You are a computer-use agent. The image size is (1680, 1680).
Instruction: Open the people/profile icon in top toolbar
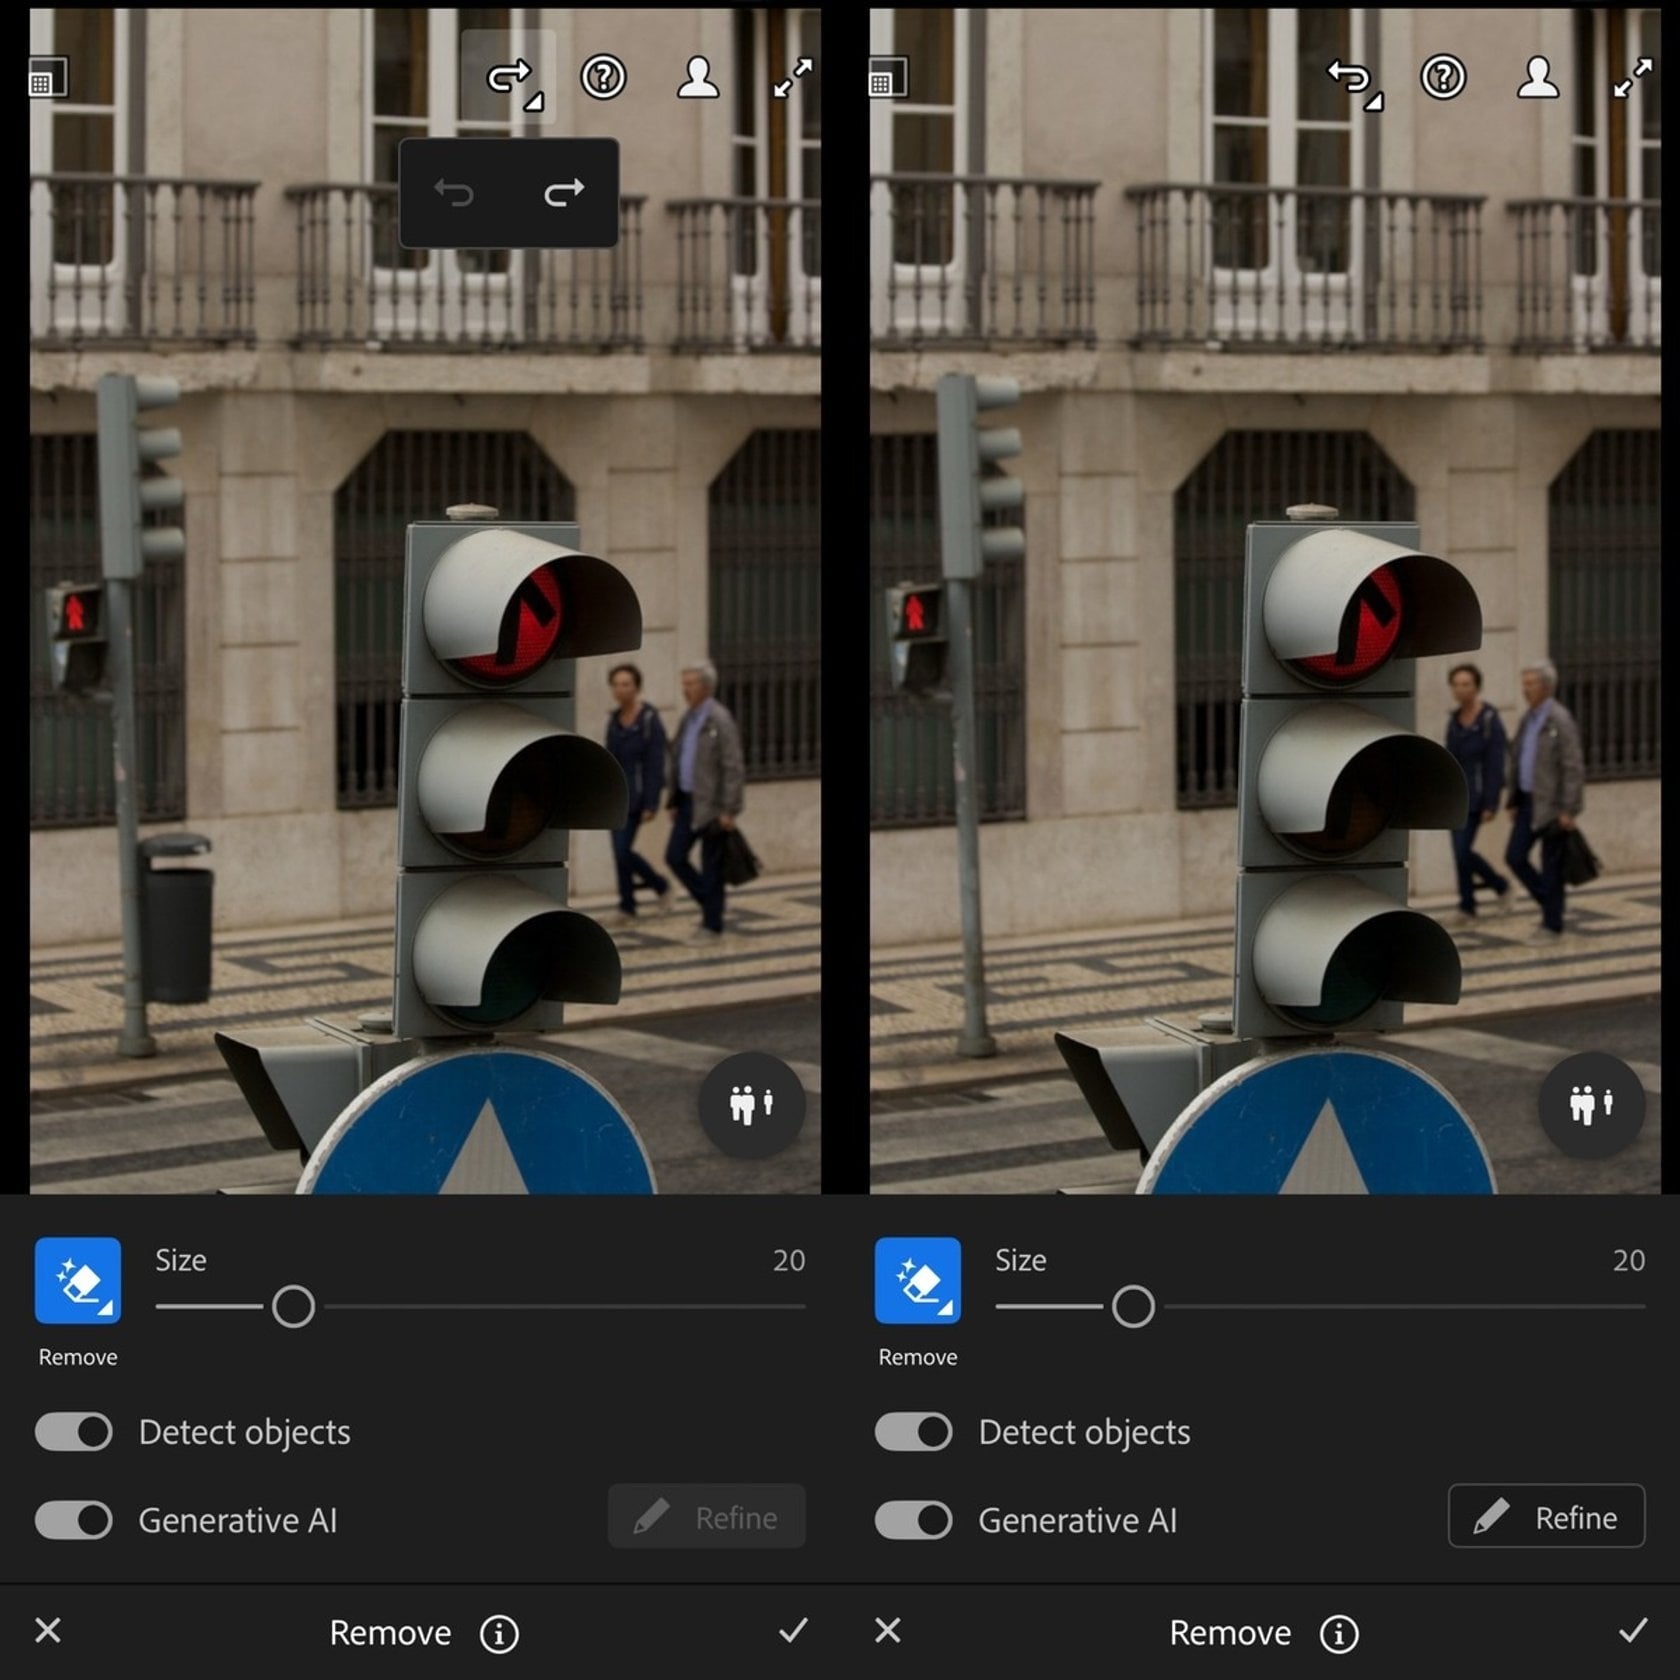(700, 77)
